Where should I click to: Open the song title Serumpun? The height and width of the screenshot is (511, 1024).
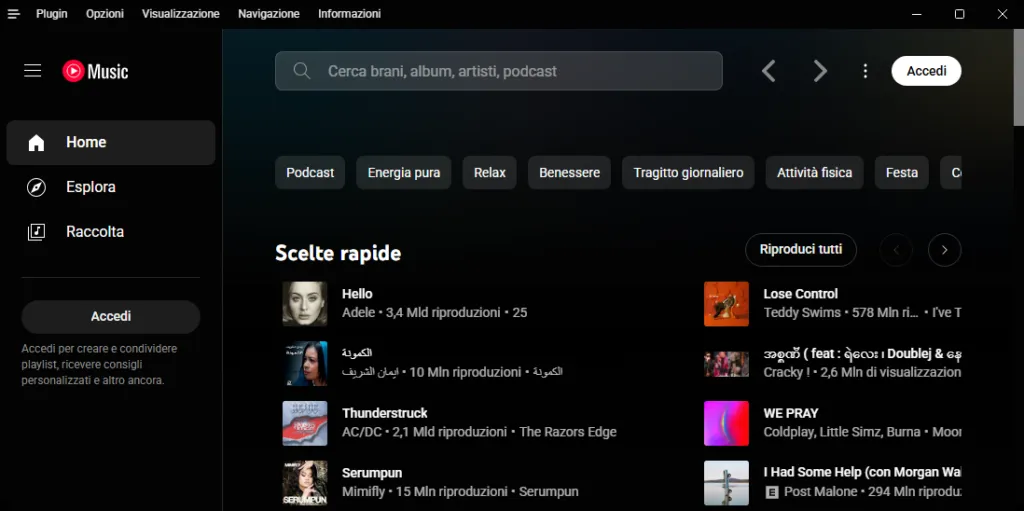tap(372, 472)
